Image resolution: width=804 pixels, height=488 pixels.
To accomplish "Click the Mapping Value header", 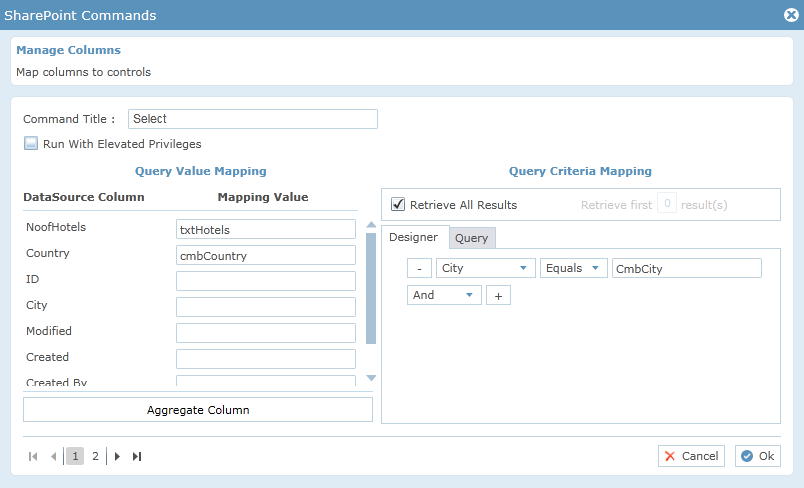I will (263, 197).
